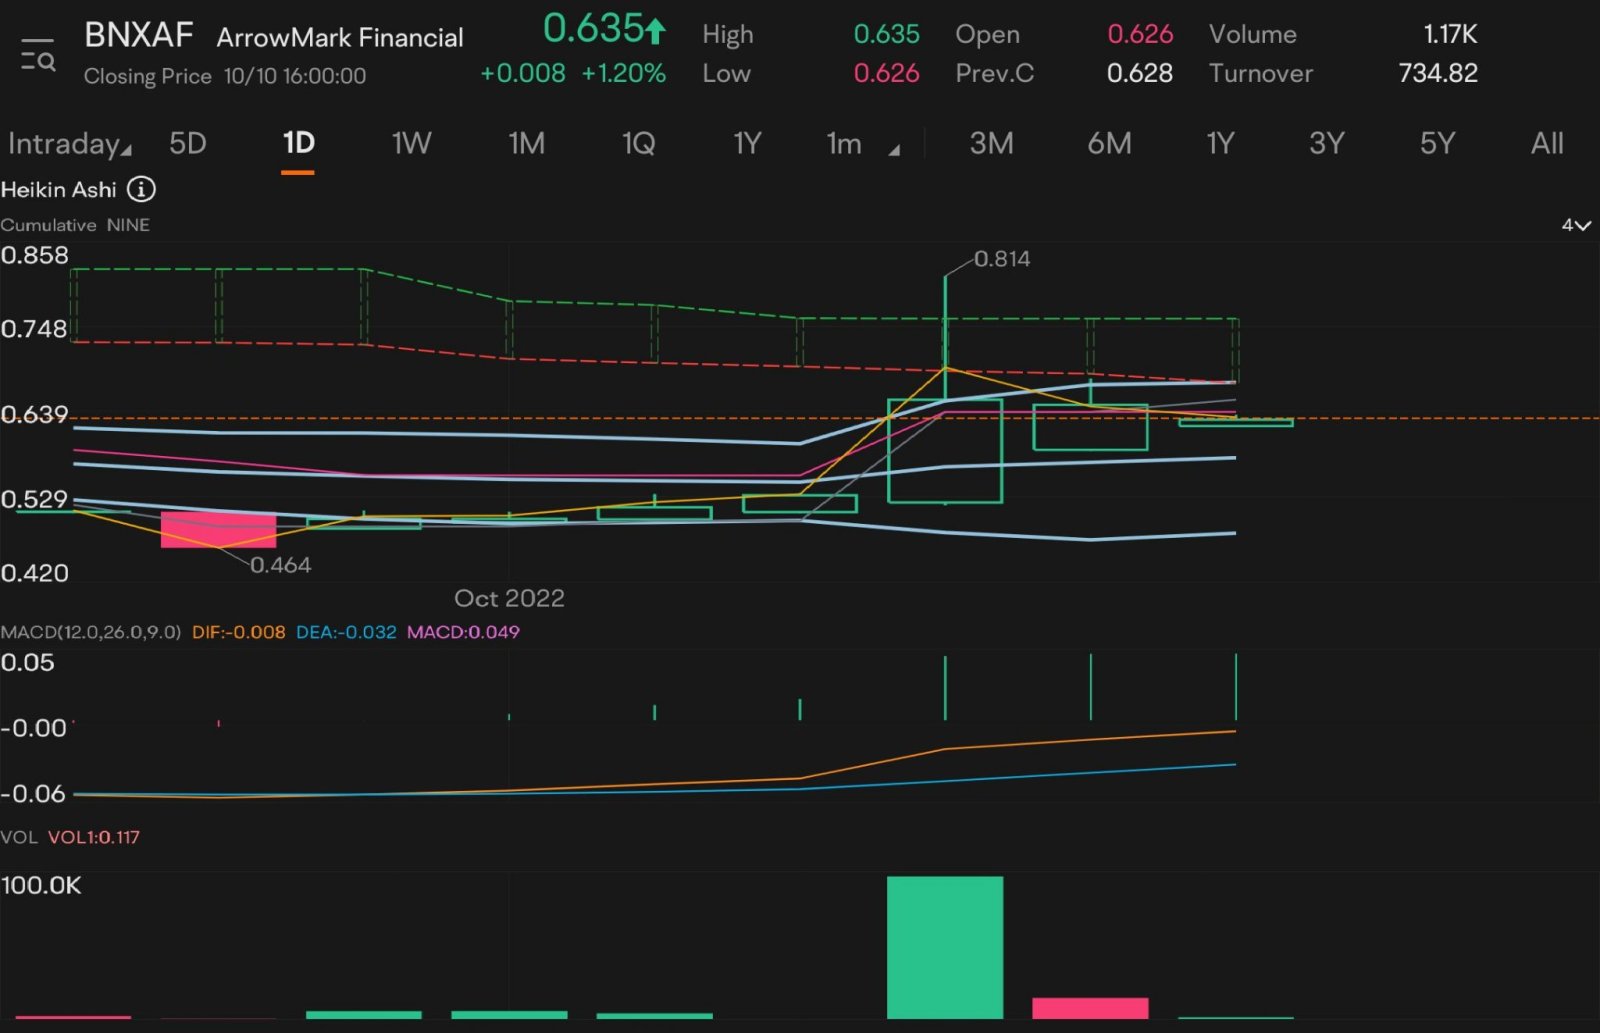Switch to the 1W tab

[411, 143]
